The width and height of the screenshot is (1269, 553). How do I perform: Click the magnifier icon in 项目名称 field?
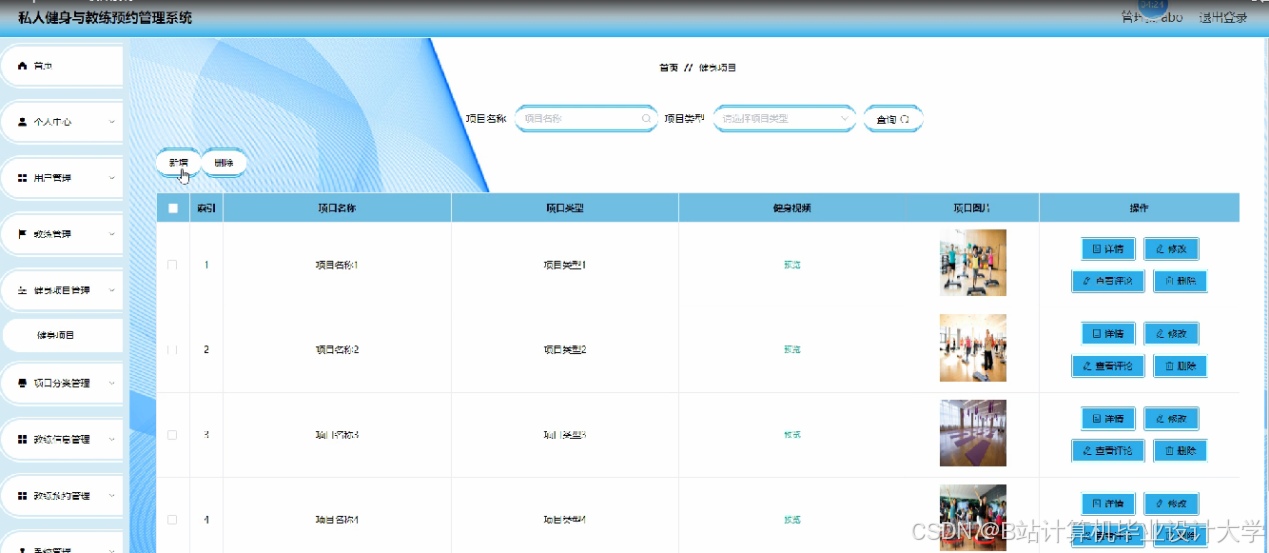(646, 118)
